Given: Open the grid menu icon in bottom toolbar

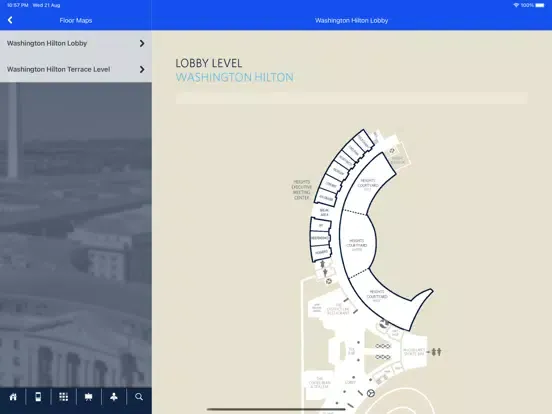Looking at the screenshot, I should click(x=63, y=397).
